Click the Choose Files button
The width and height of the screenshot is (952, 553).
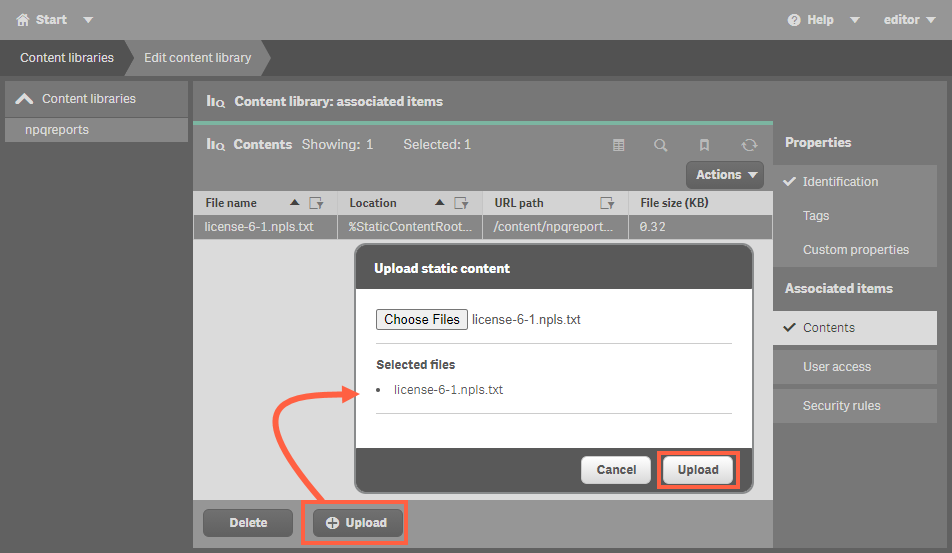point(422,319)
